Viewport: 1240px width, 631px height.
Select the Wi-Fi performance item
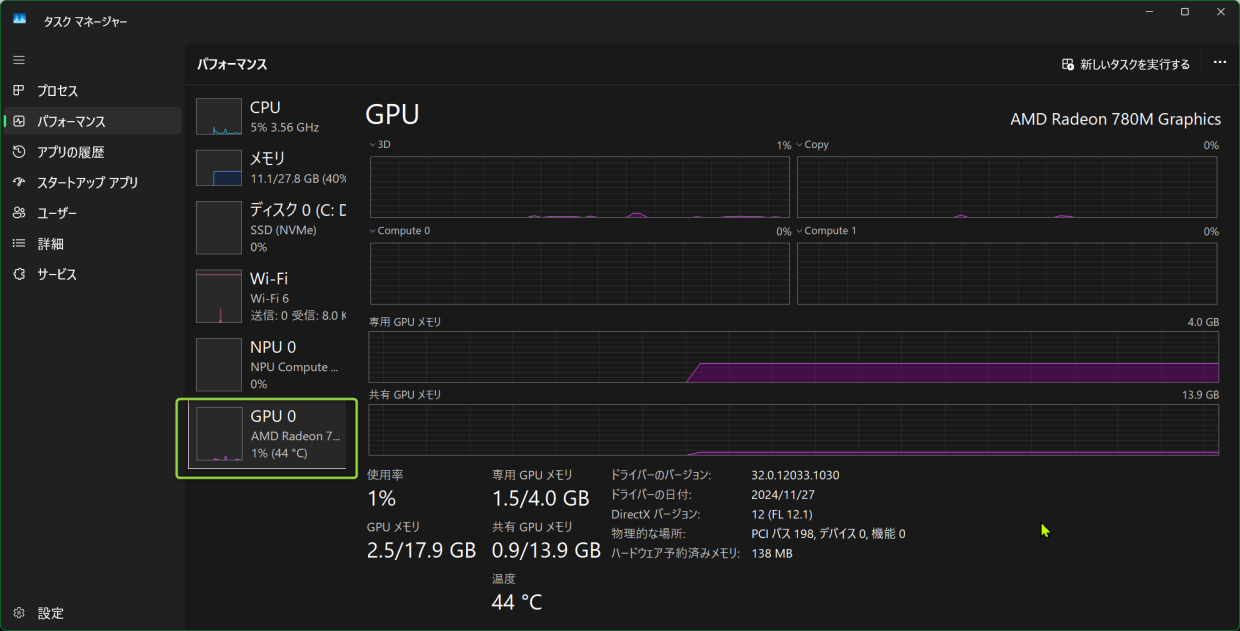267,296
